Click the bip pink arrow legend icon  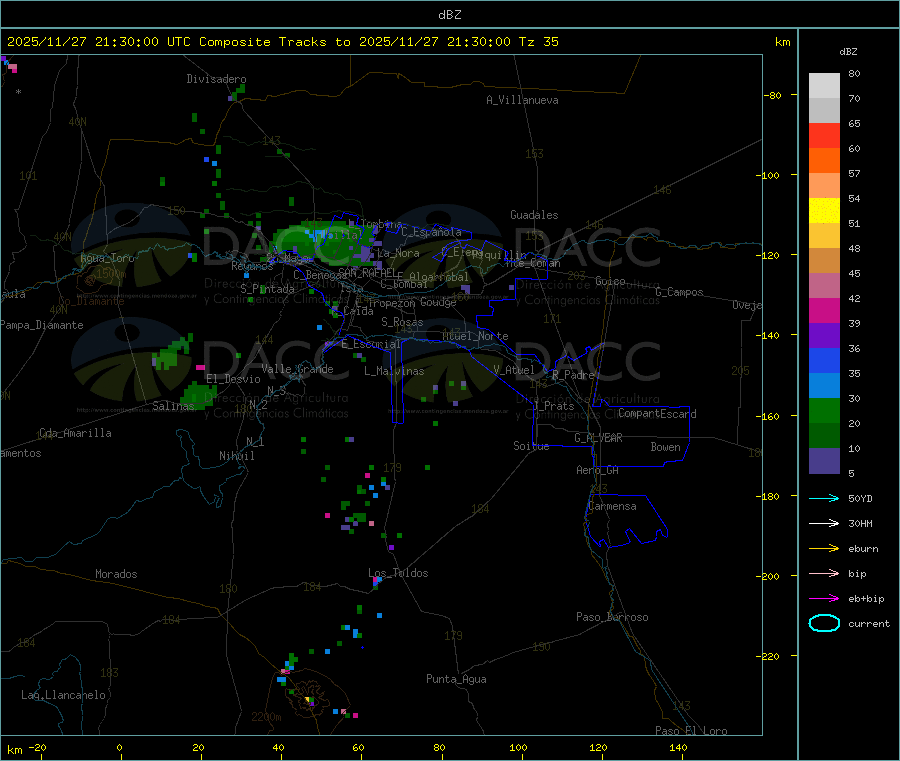click(x=824, y=573)
